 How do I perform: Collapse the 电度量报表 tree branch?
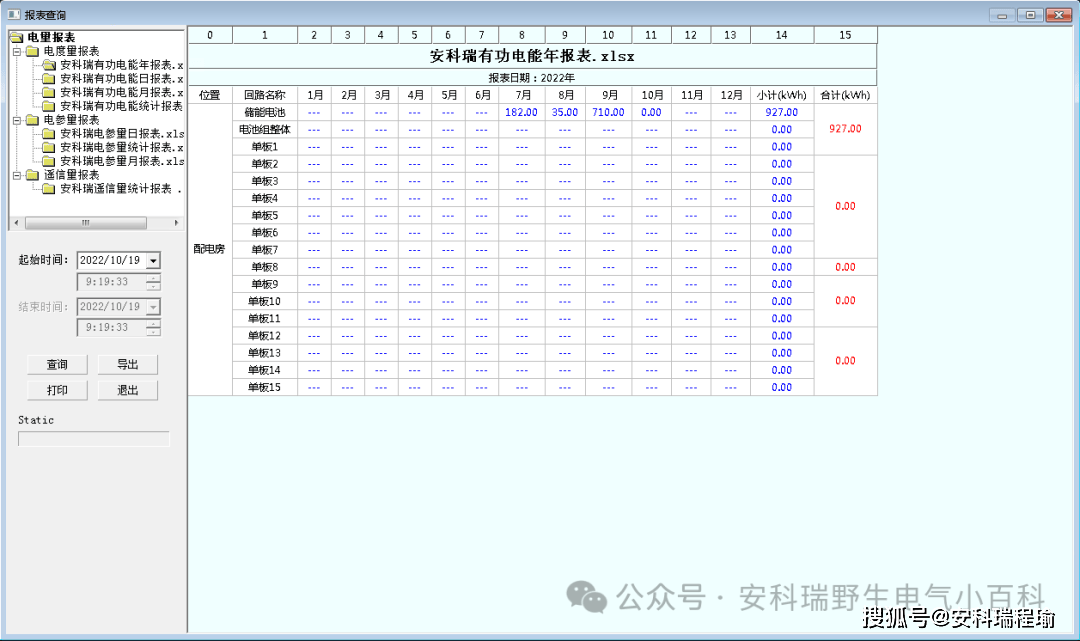17,51
